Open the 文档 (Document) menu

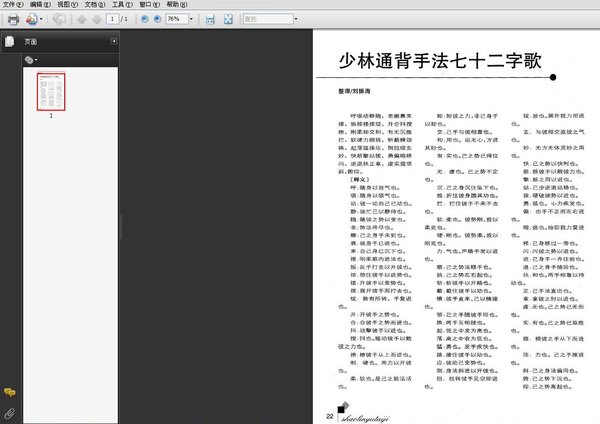[x=95, y=4]
